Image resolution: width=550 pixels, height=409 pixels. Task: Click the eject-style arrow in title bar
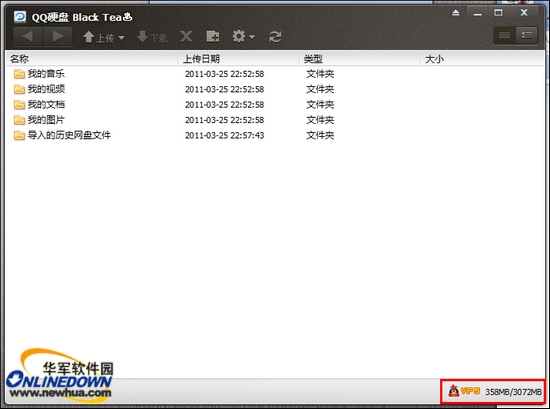click(x=456, y=13)
